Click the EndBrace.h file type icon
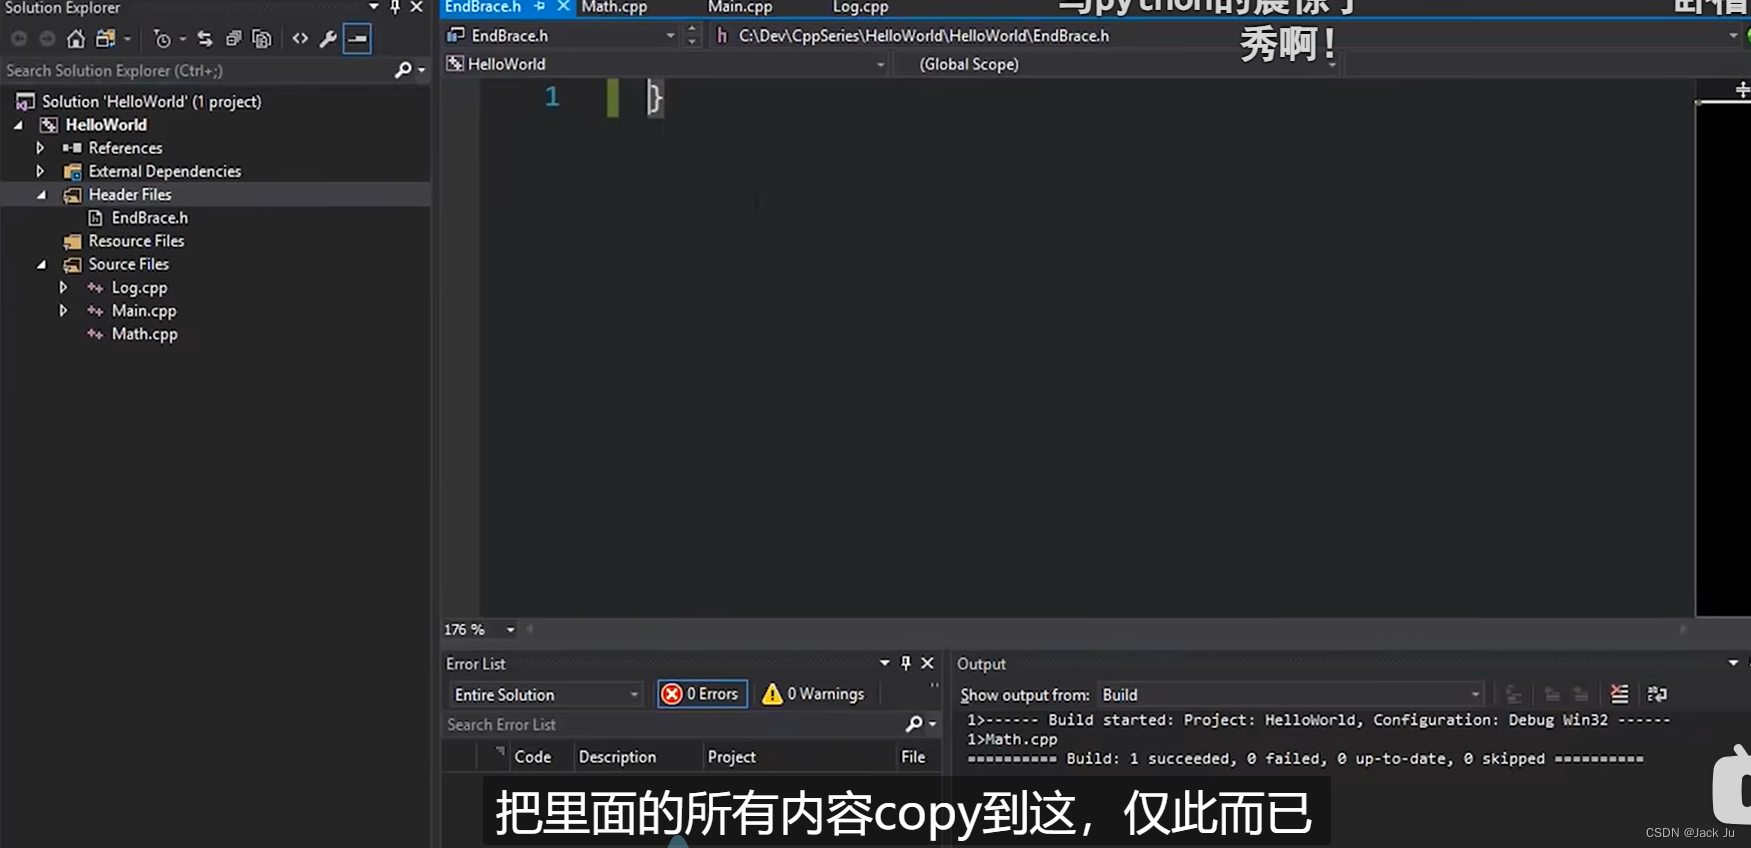The image size is (1751, 848). [96, 218]
